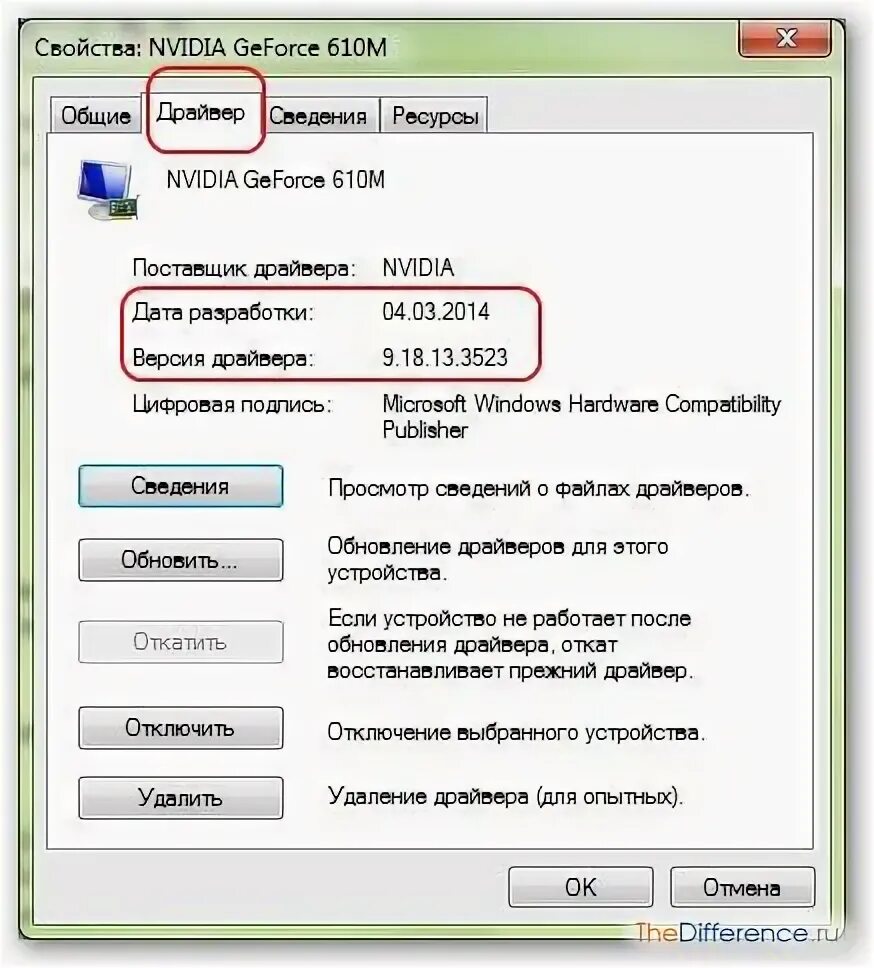The height and width of the screenshot is (968, 874).
Task: Click the driver version value 9.18.13.3523
Action: tap(445, 357)
